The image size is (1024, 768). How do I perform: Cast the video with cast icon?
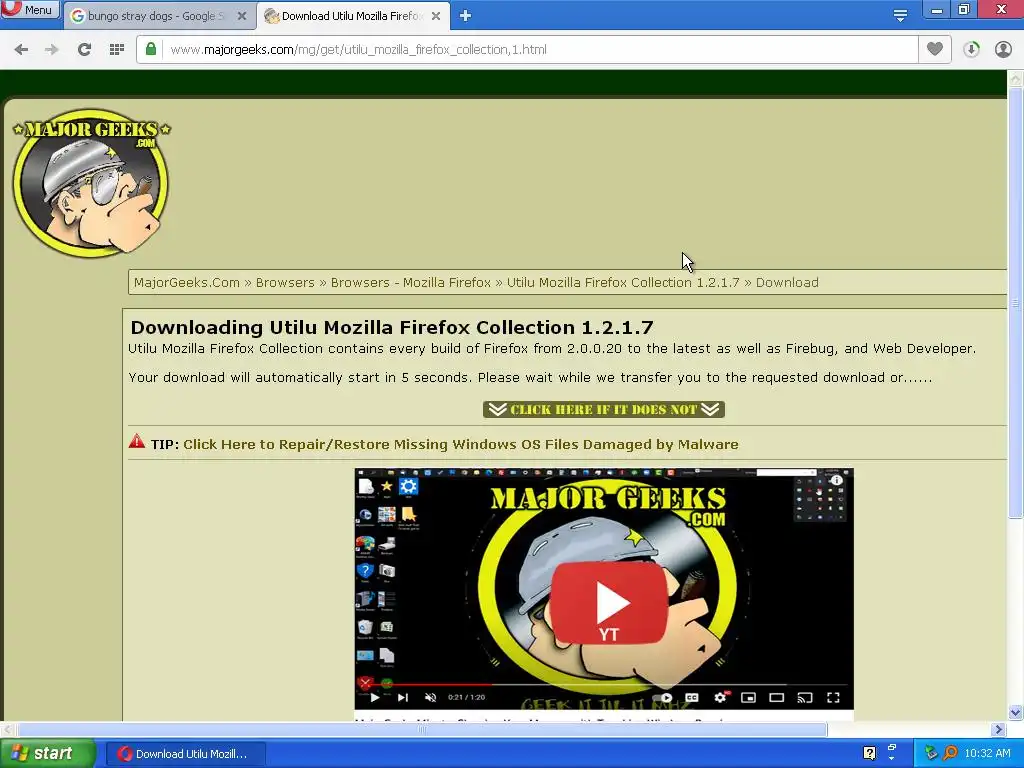coord(805,697)
